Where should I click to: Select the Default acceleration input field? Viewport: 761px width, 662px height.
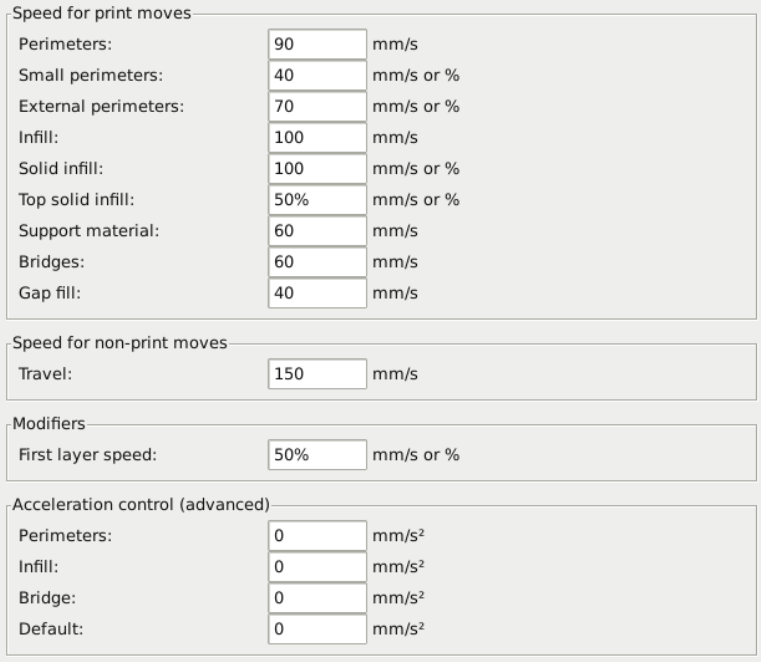point(318,628)
